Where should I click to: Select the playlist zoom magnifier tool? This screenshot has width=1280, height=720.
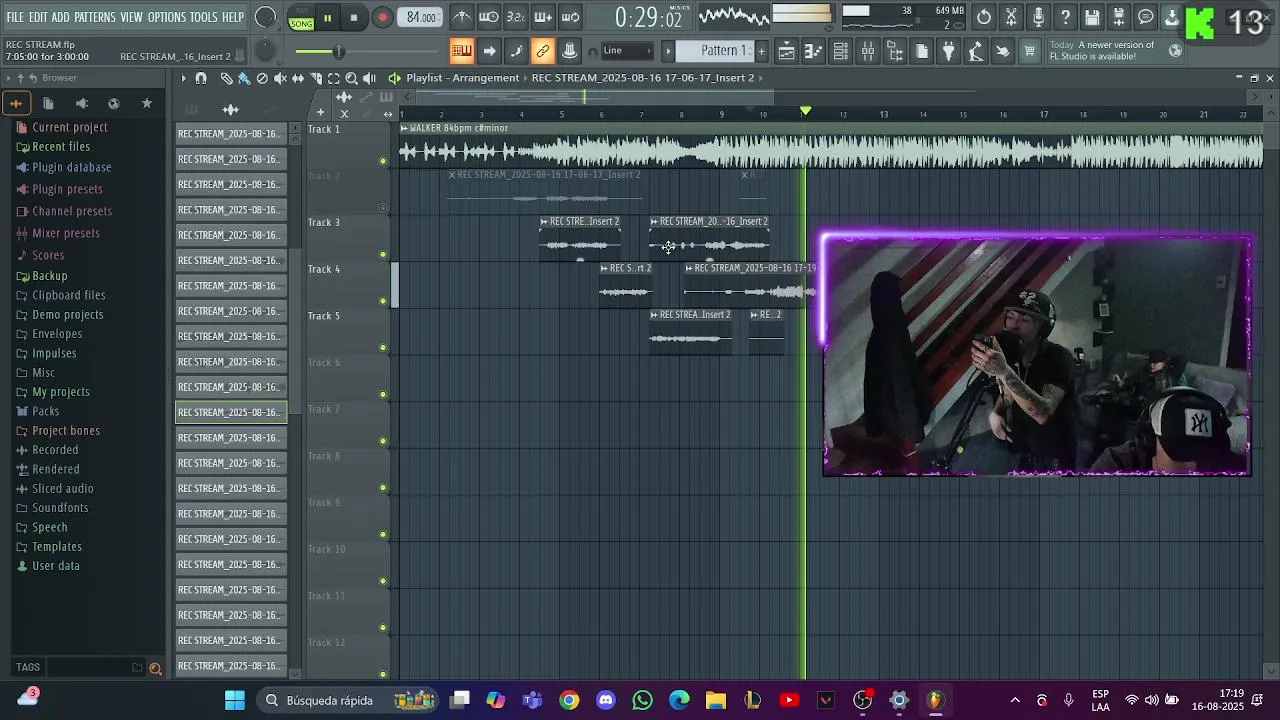[x=351, y=78]
